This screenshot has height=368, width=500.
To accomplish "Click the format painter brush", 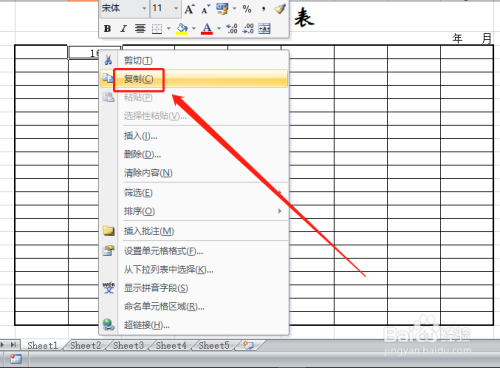I will click(280, 9).
